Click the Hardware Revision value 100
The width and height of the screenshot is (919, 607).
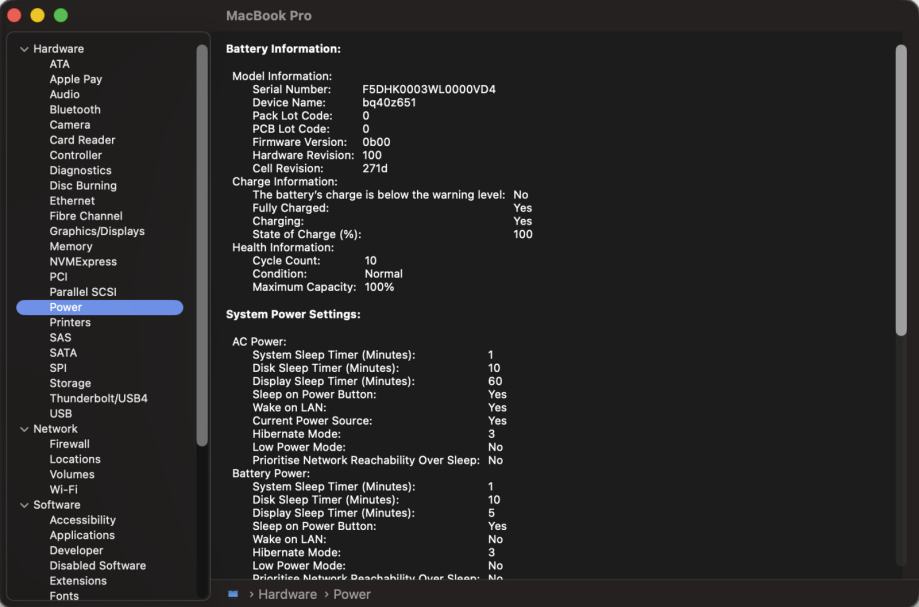coord(372,155)
